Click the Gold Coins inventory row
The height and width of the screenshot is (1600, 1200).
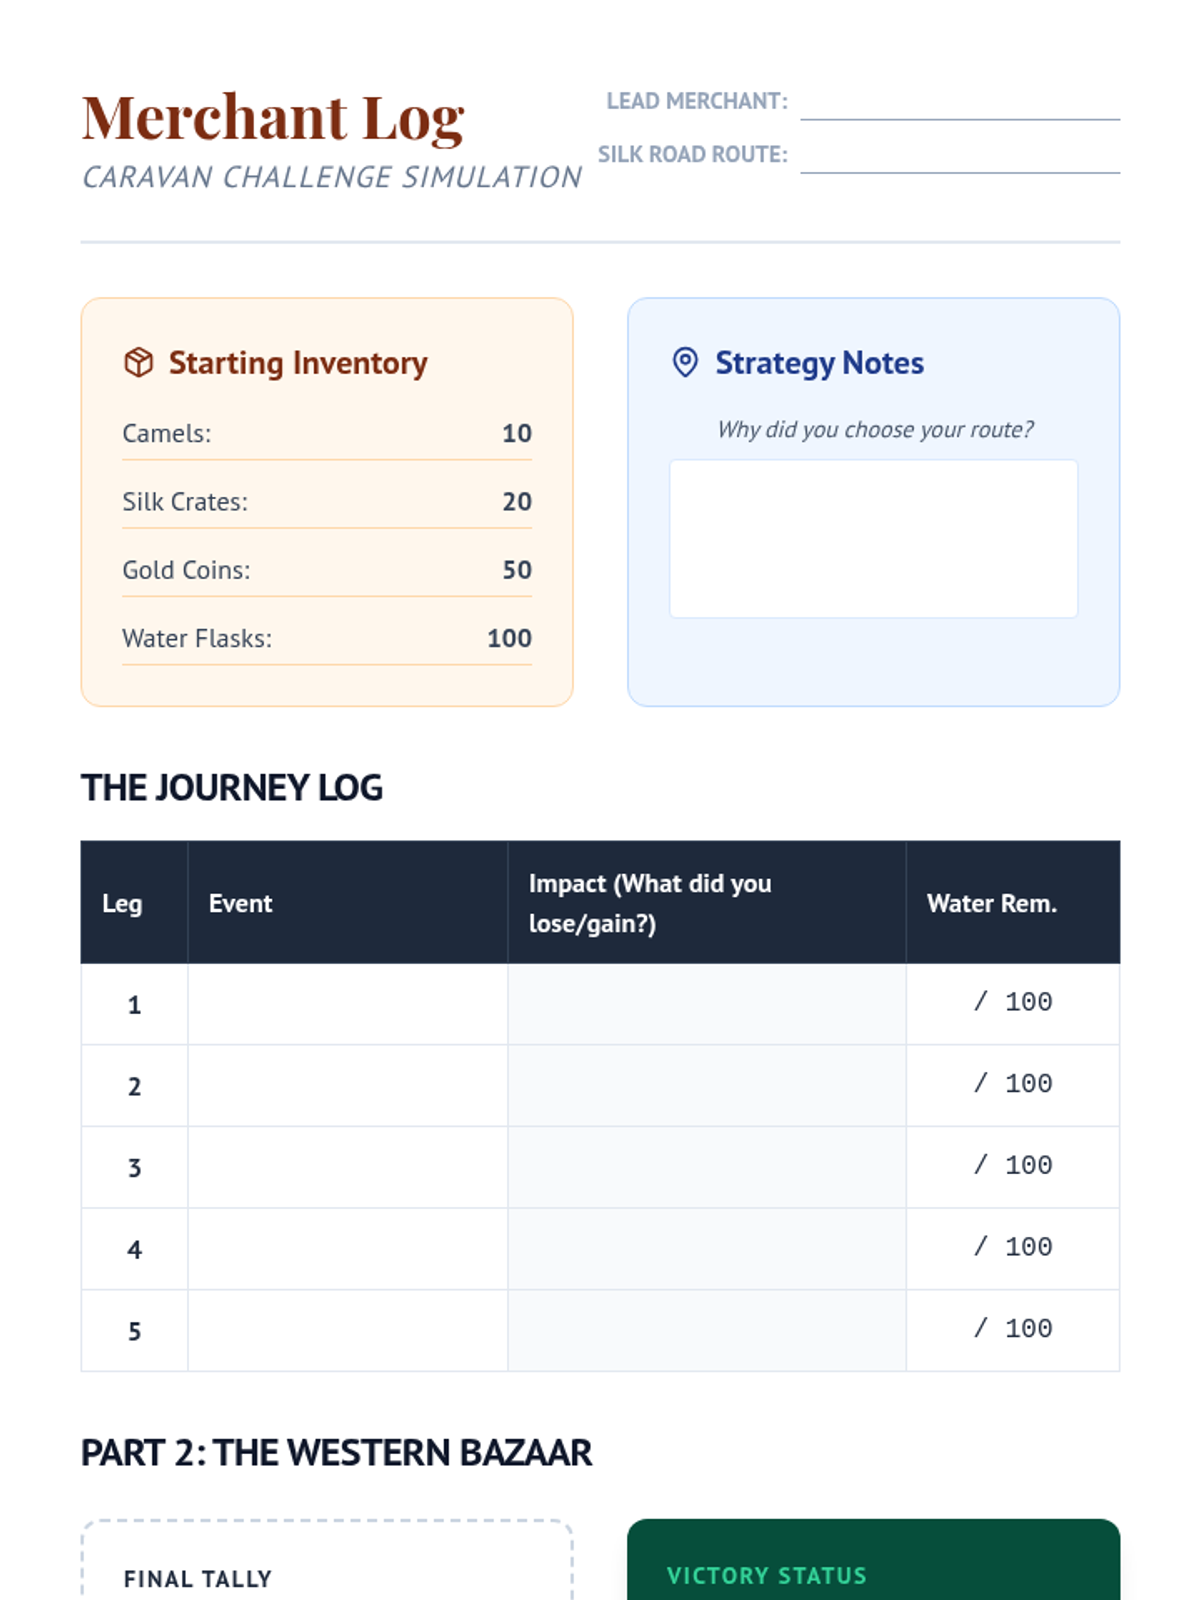tap(326, 570)
